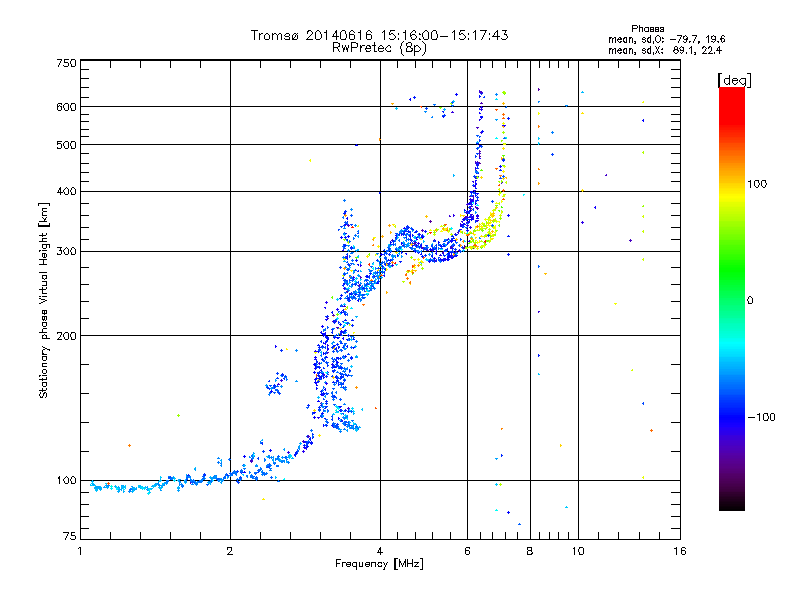Click the plot title 'Tromsø 20140616 15:16:00-15:17:43'
800x600 pixels.
point(379,35)
